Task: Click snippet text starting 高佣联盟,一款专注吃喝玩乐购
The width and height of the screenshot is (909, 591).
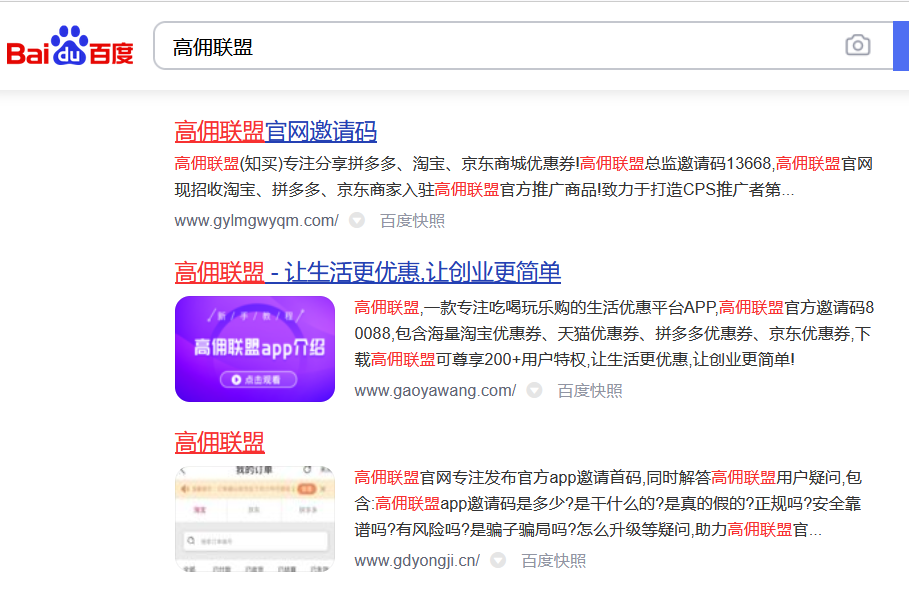Action: tap(615, 333)
